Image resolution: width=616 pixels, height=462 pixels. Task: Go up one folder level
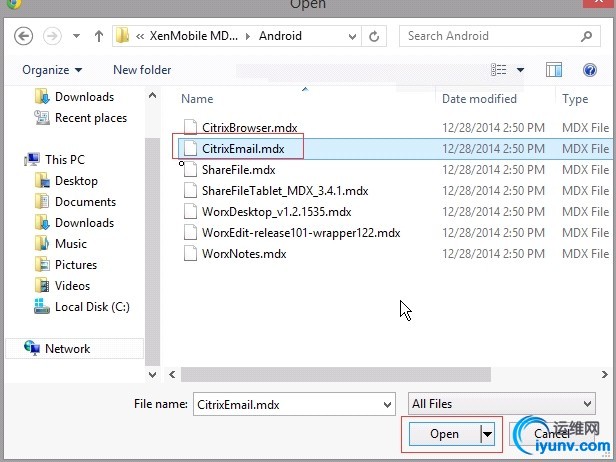[x=99, y=36]
